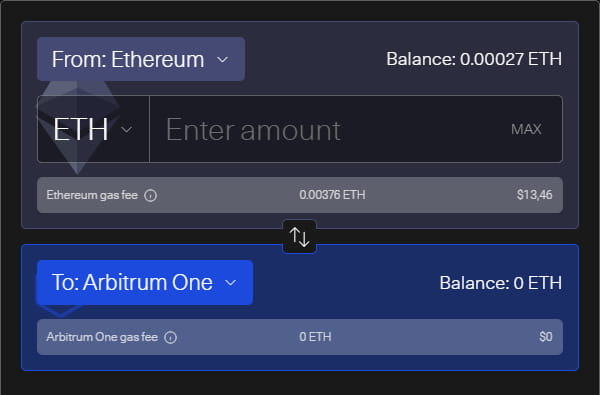
Task: Click the $0 Arbitrum fee amount
Action: tap(546, 337)
